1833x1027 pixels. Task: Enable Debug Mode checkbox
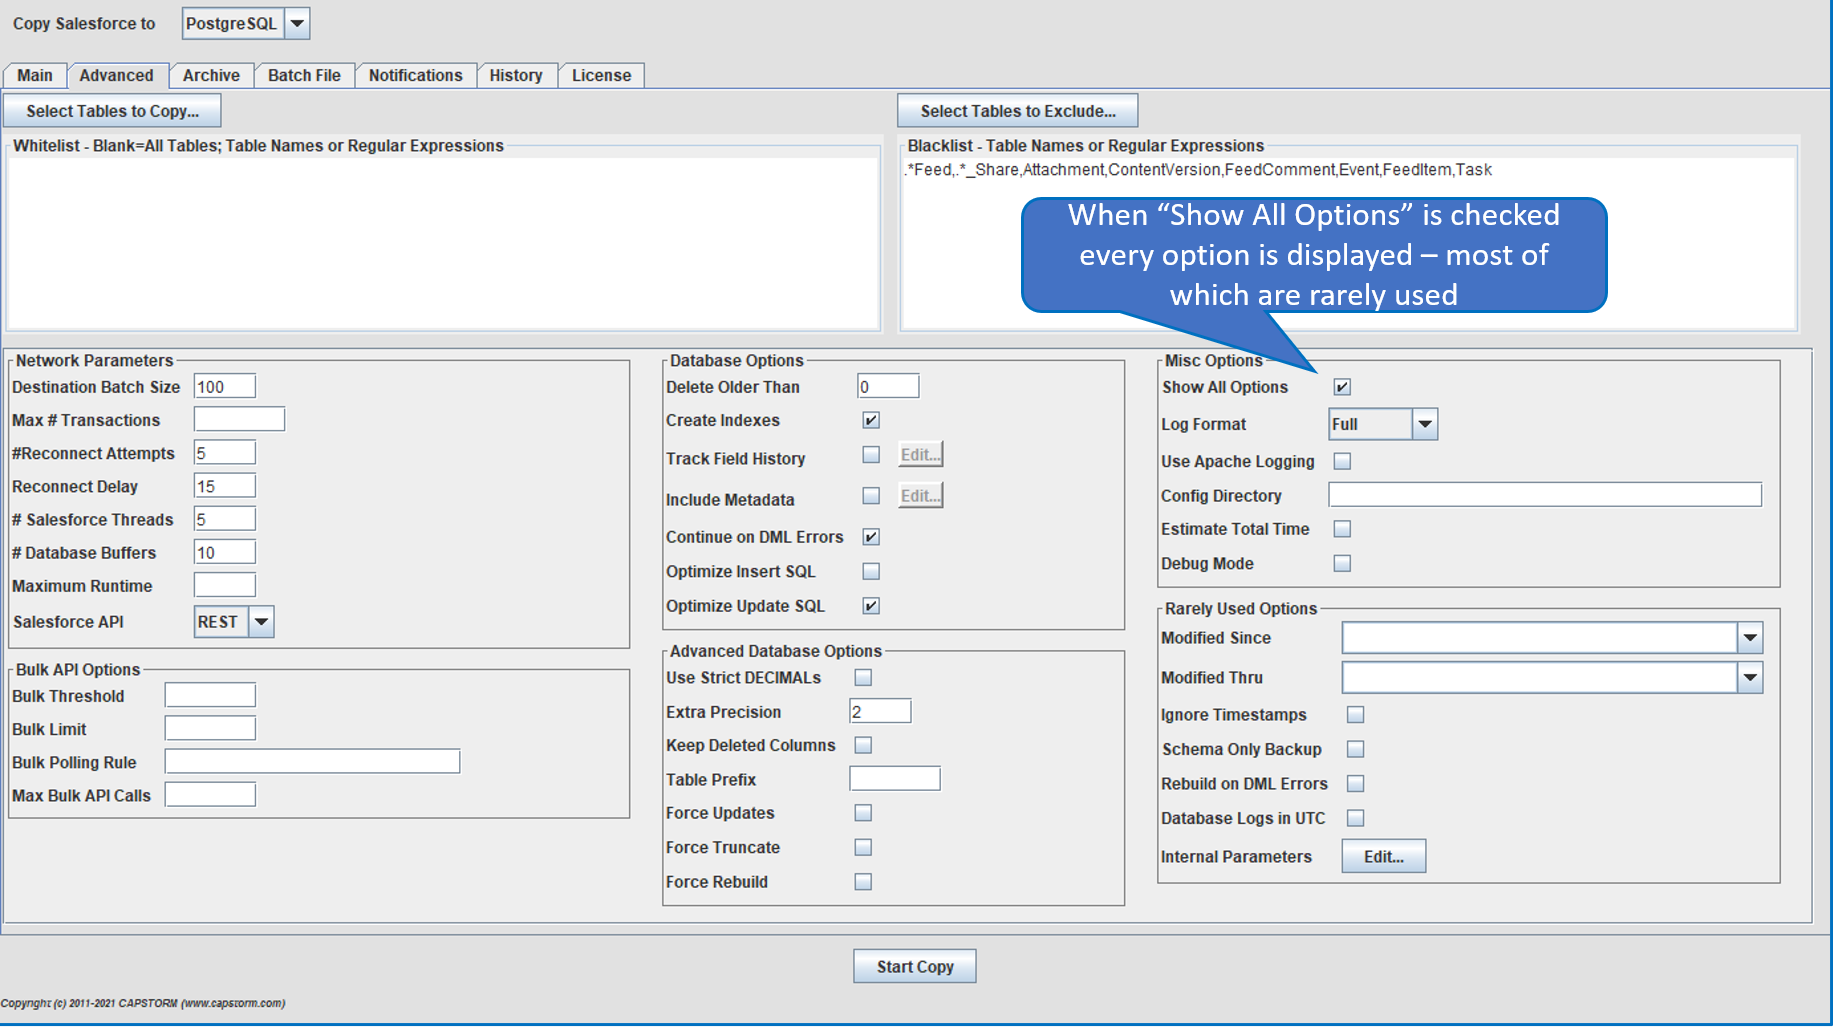coord(1342,564)
